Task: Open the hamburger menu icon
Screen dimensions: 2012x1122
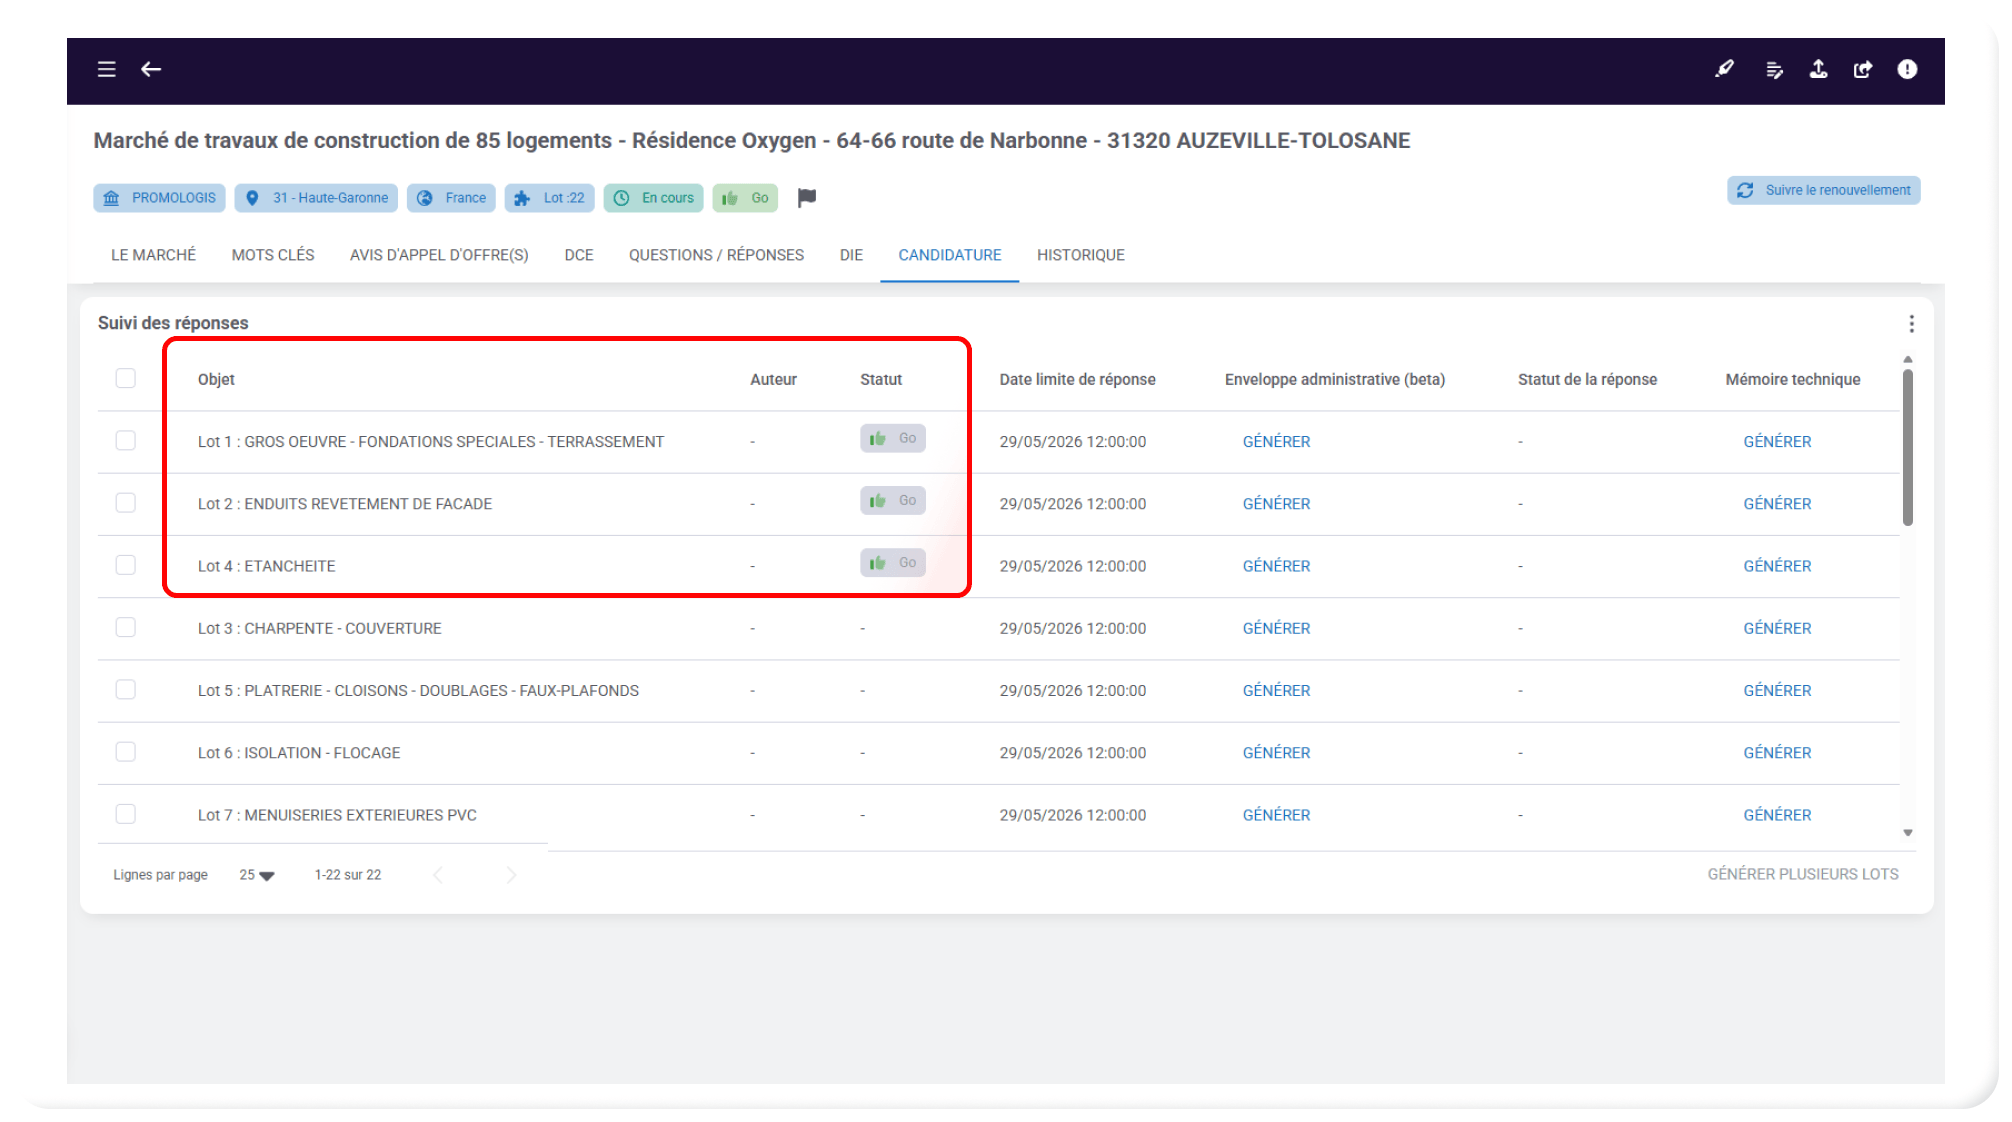Action: (x=107, y=69)
